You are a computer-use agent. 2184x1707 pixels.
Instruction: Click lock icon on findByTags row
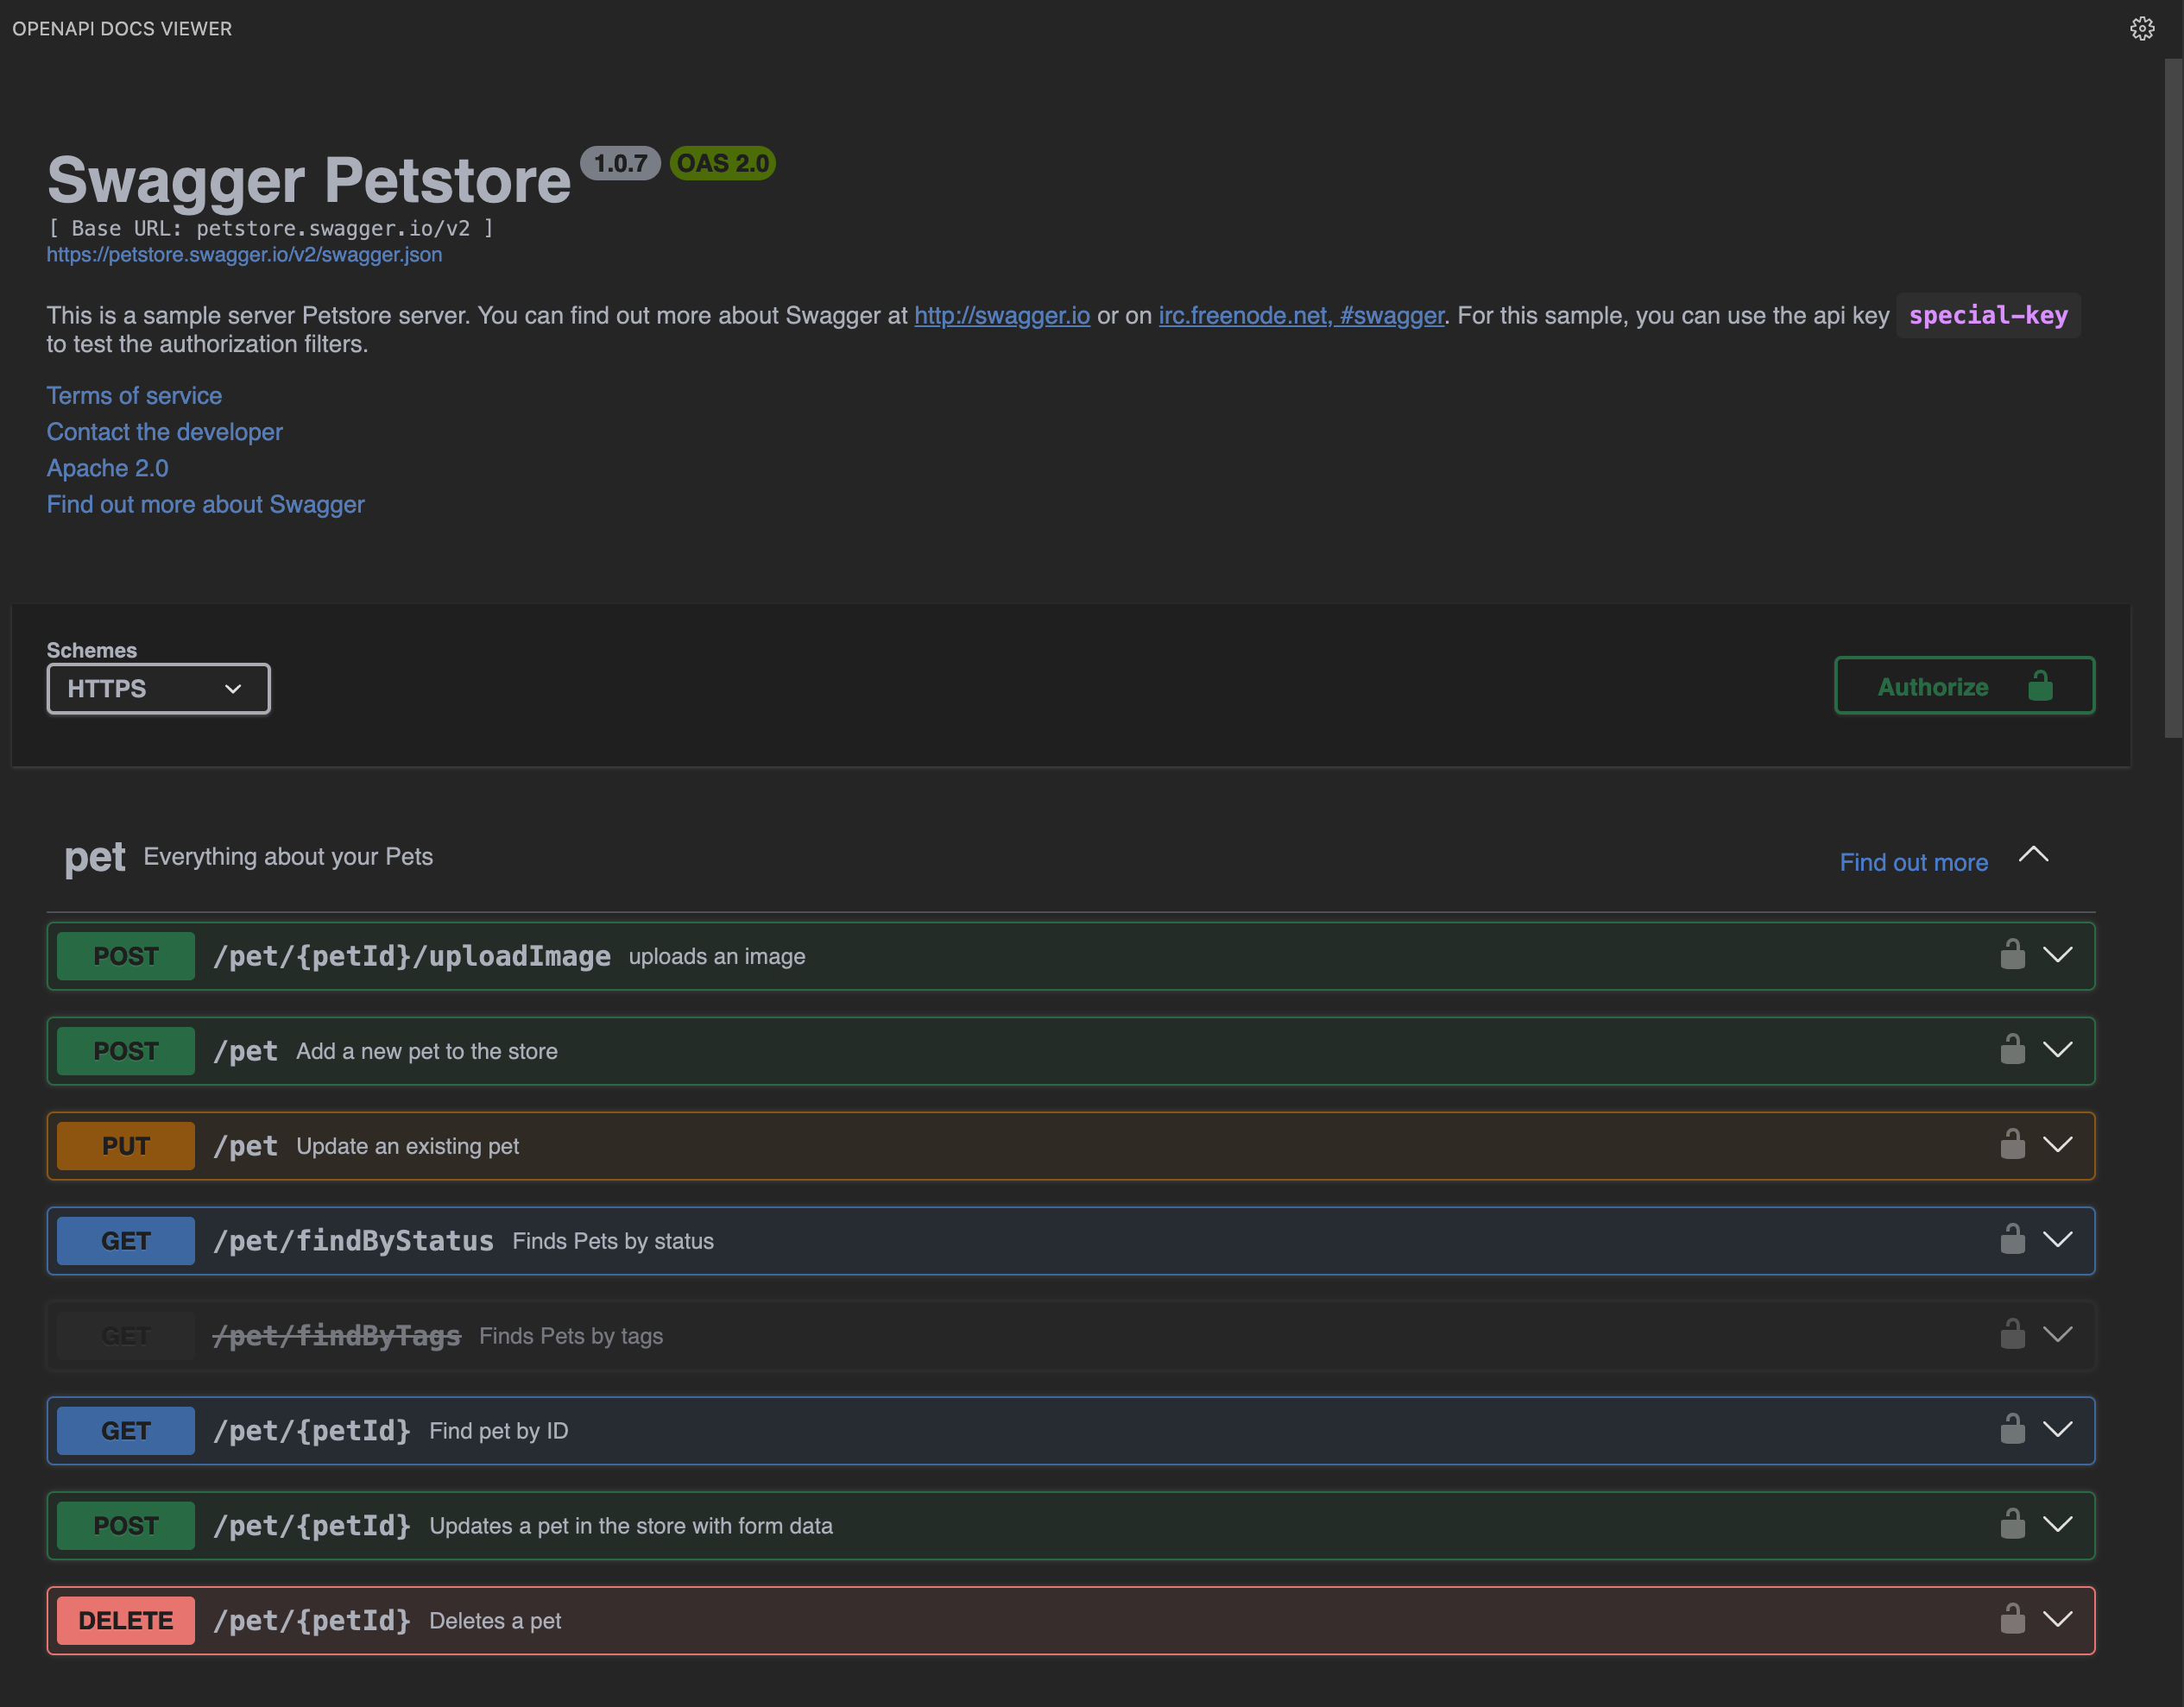[2012, 1335]
